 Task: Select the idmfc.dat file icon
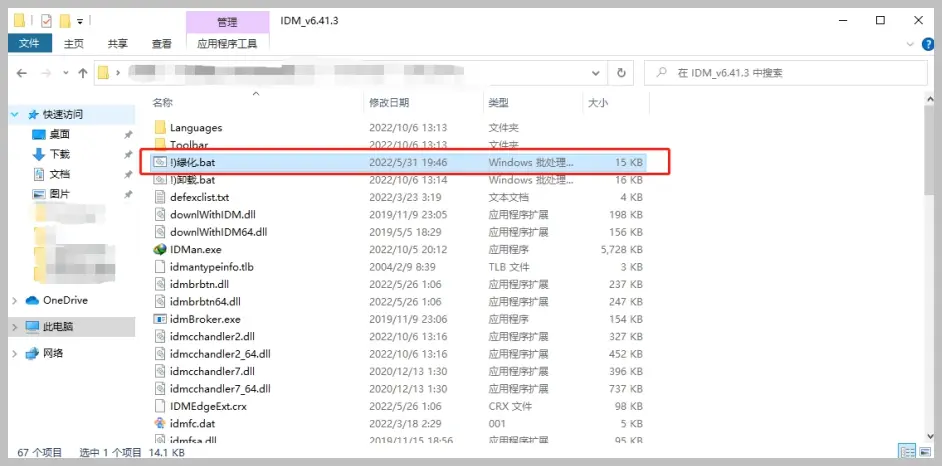pos(160,423)
